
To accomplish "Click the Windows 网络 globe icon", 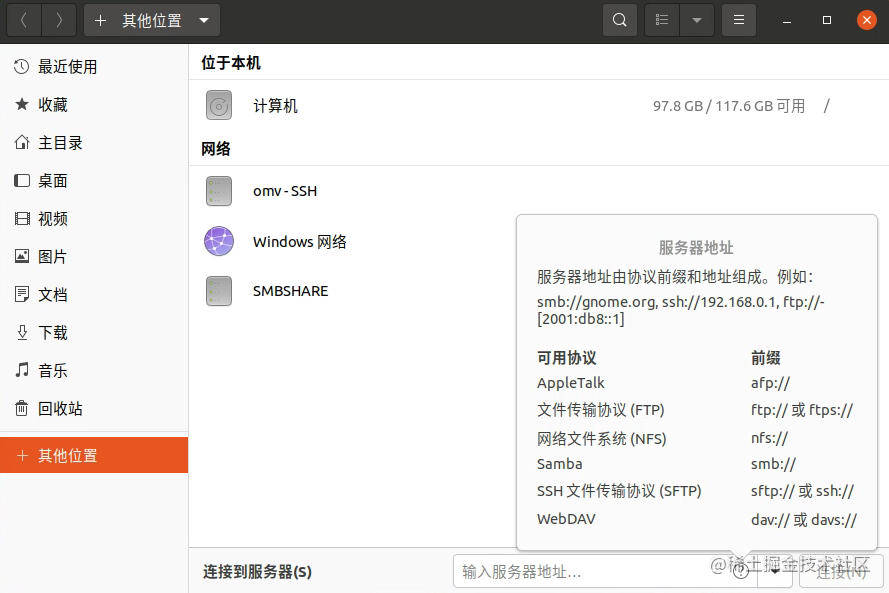I will 218,241.
